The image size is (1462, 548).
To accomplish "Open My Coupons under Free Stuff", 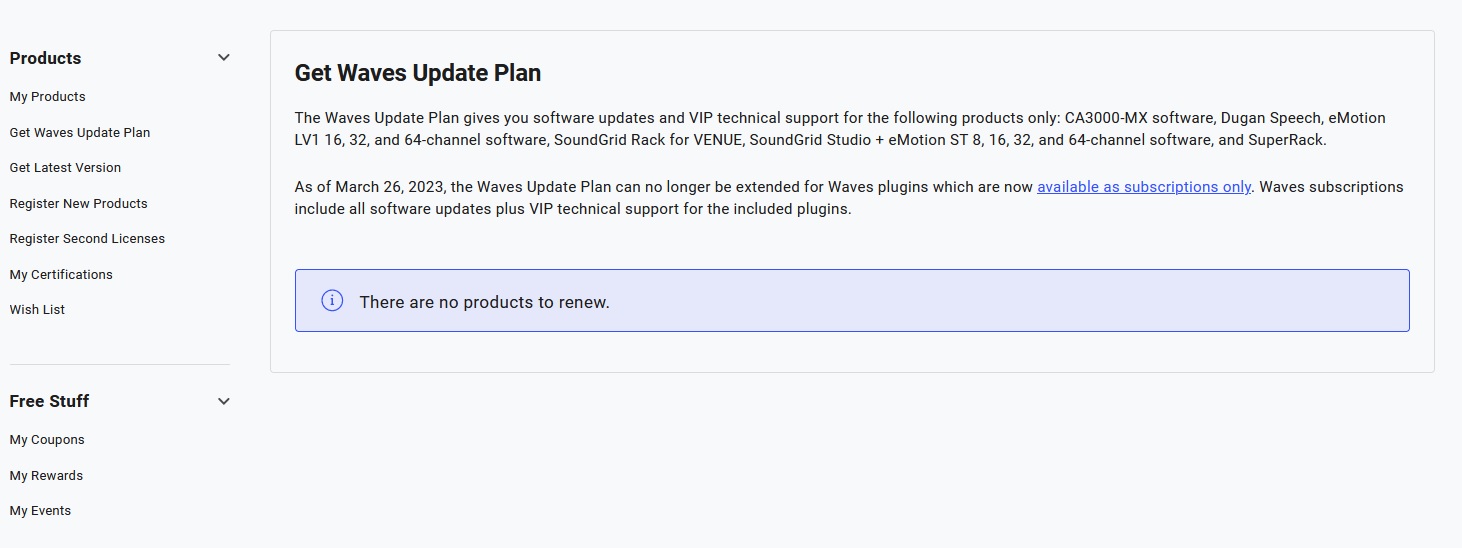I will (x=47, y=440).
